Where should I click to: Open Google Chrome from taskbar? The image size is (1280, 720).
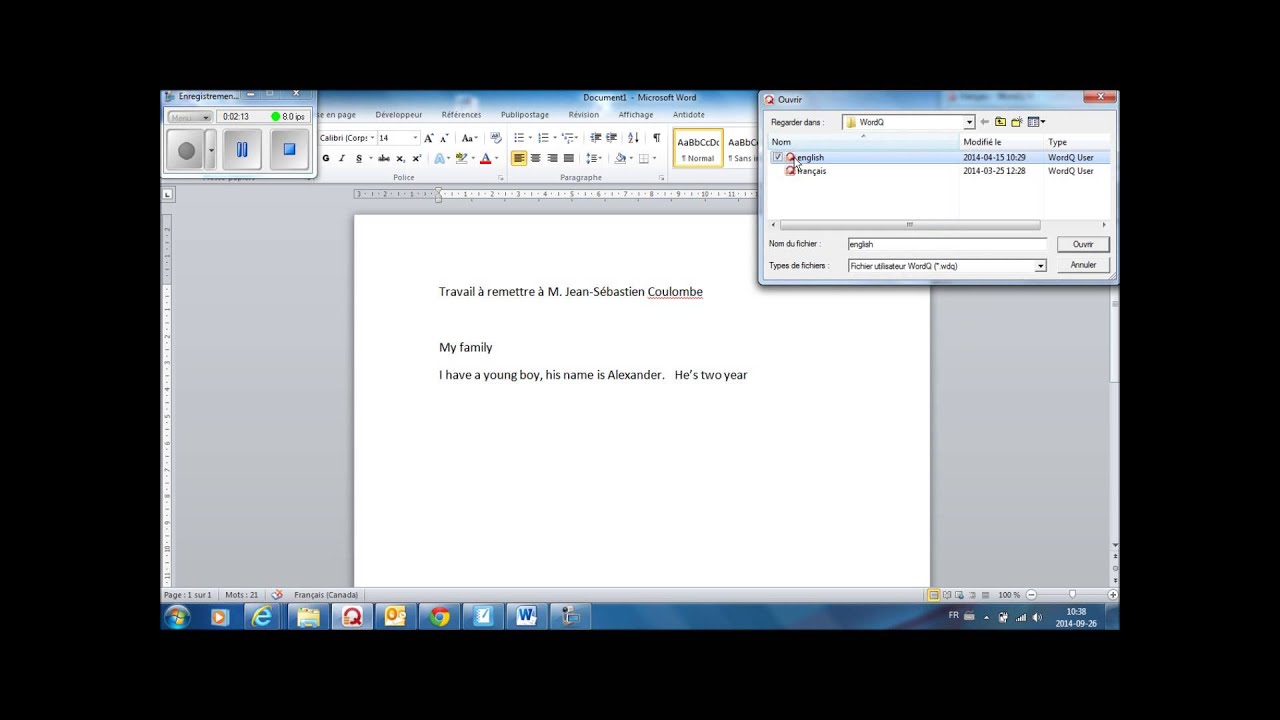click(x=439, y=617)
